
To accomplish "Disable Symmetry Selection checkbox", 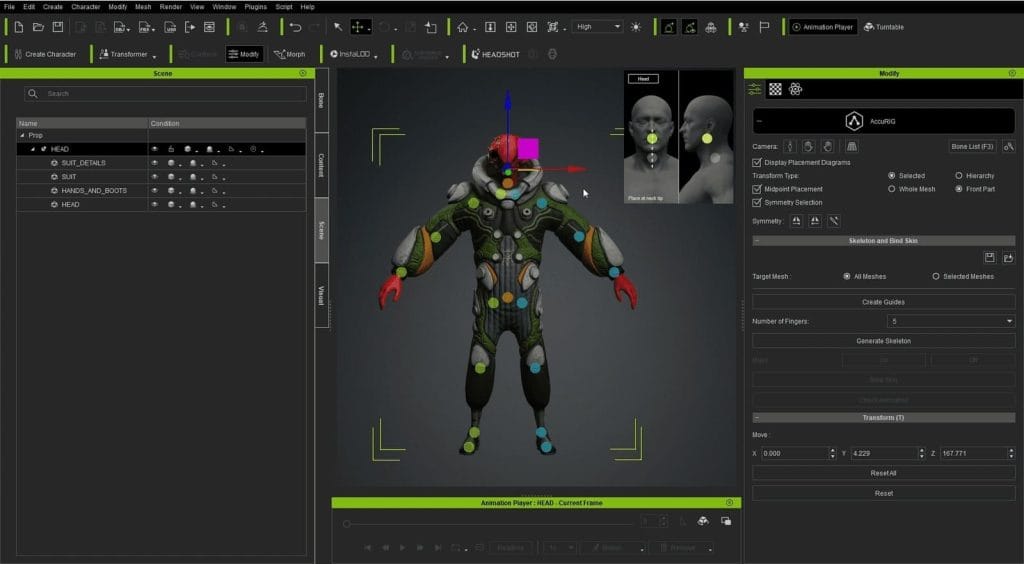I will click(x=757, y=202).
